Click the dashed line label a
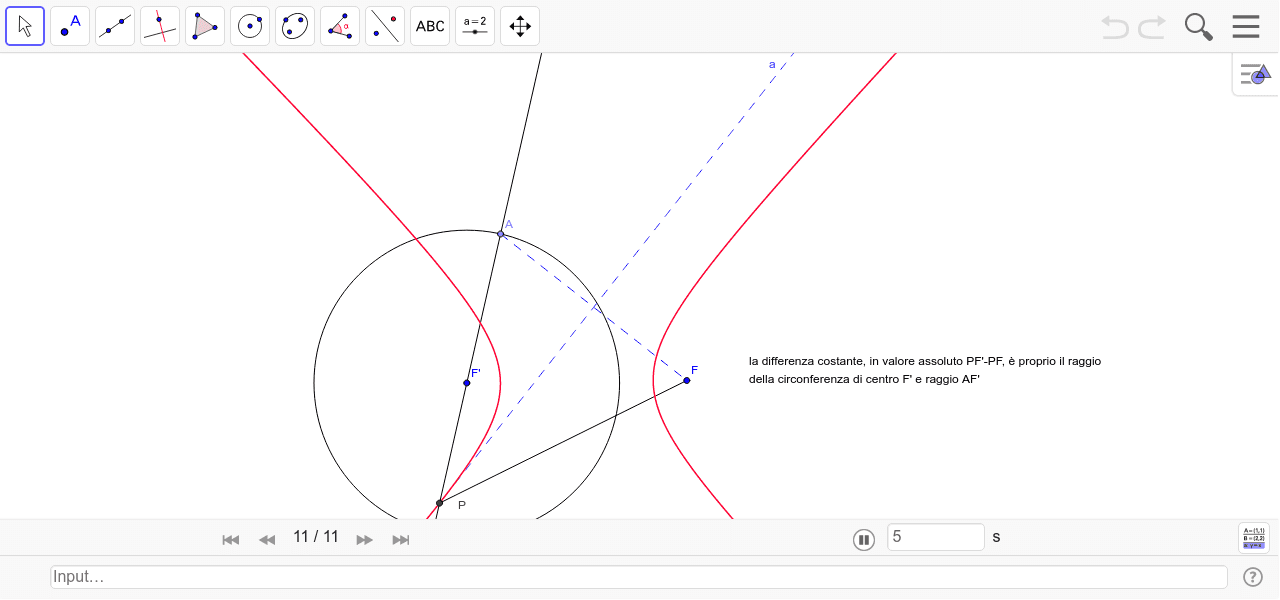This screenshot has width=1280, height=600. tap(772, 64)
